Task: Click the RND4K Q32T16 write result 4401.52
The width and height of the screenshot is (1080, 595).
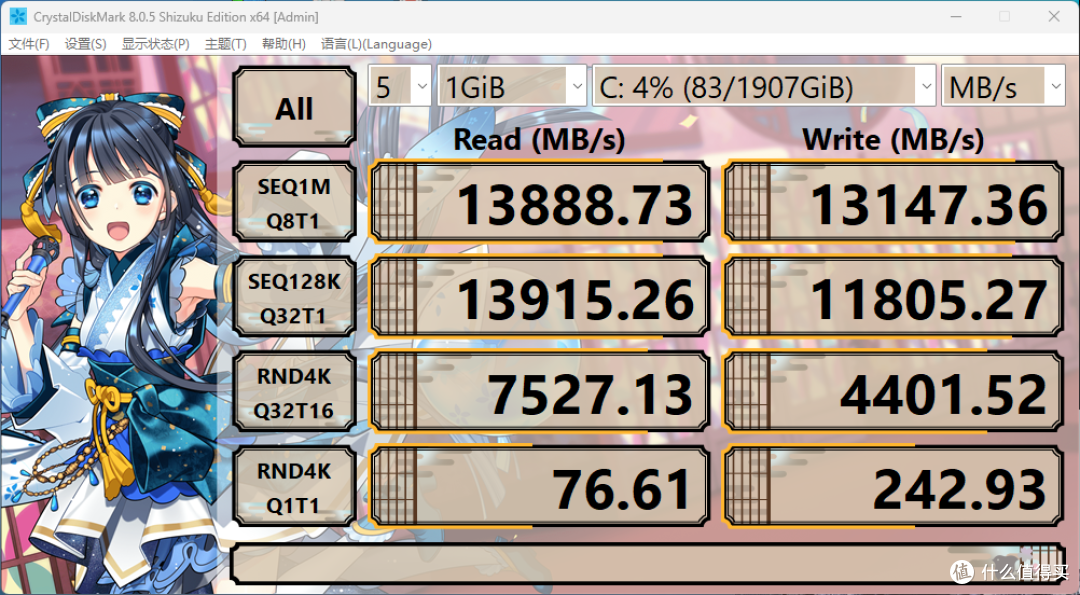Action: (893, 393)
